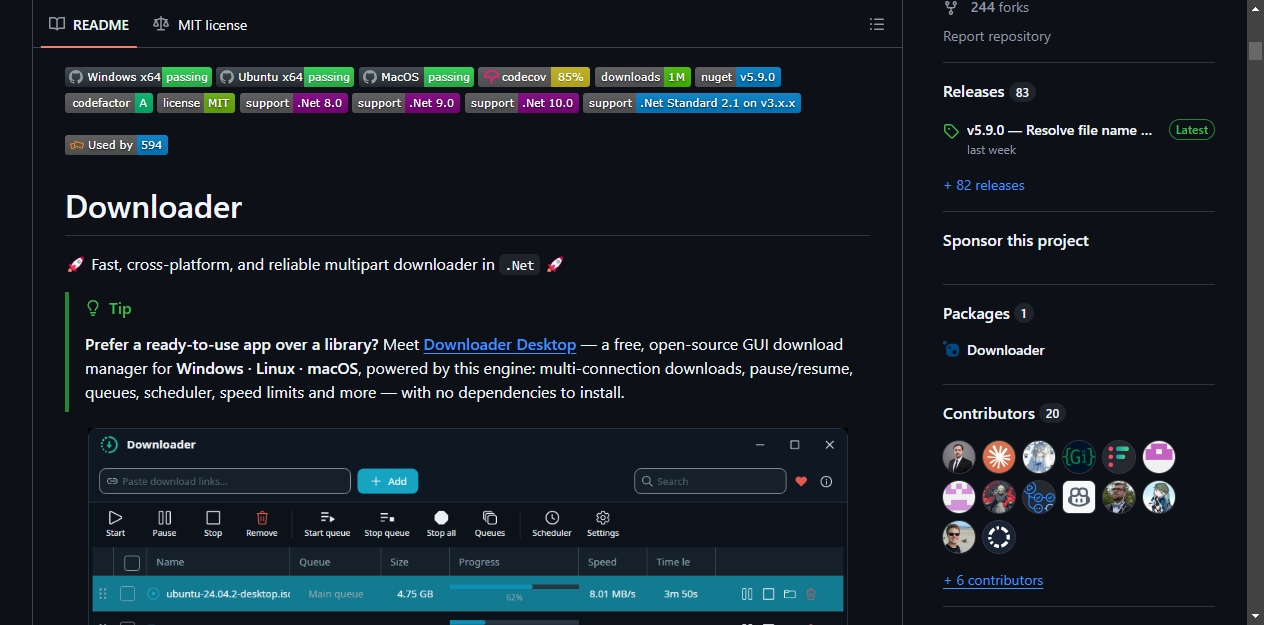The image size is (1264, 625).
Task: Open the dashed white circle contributor avatar
Action: 999,537
